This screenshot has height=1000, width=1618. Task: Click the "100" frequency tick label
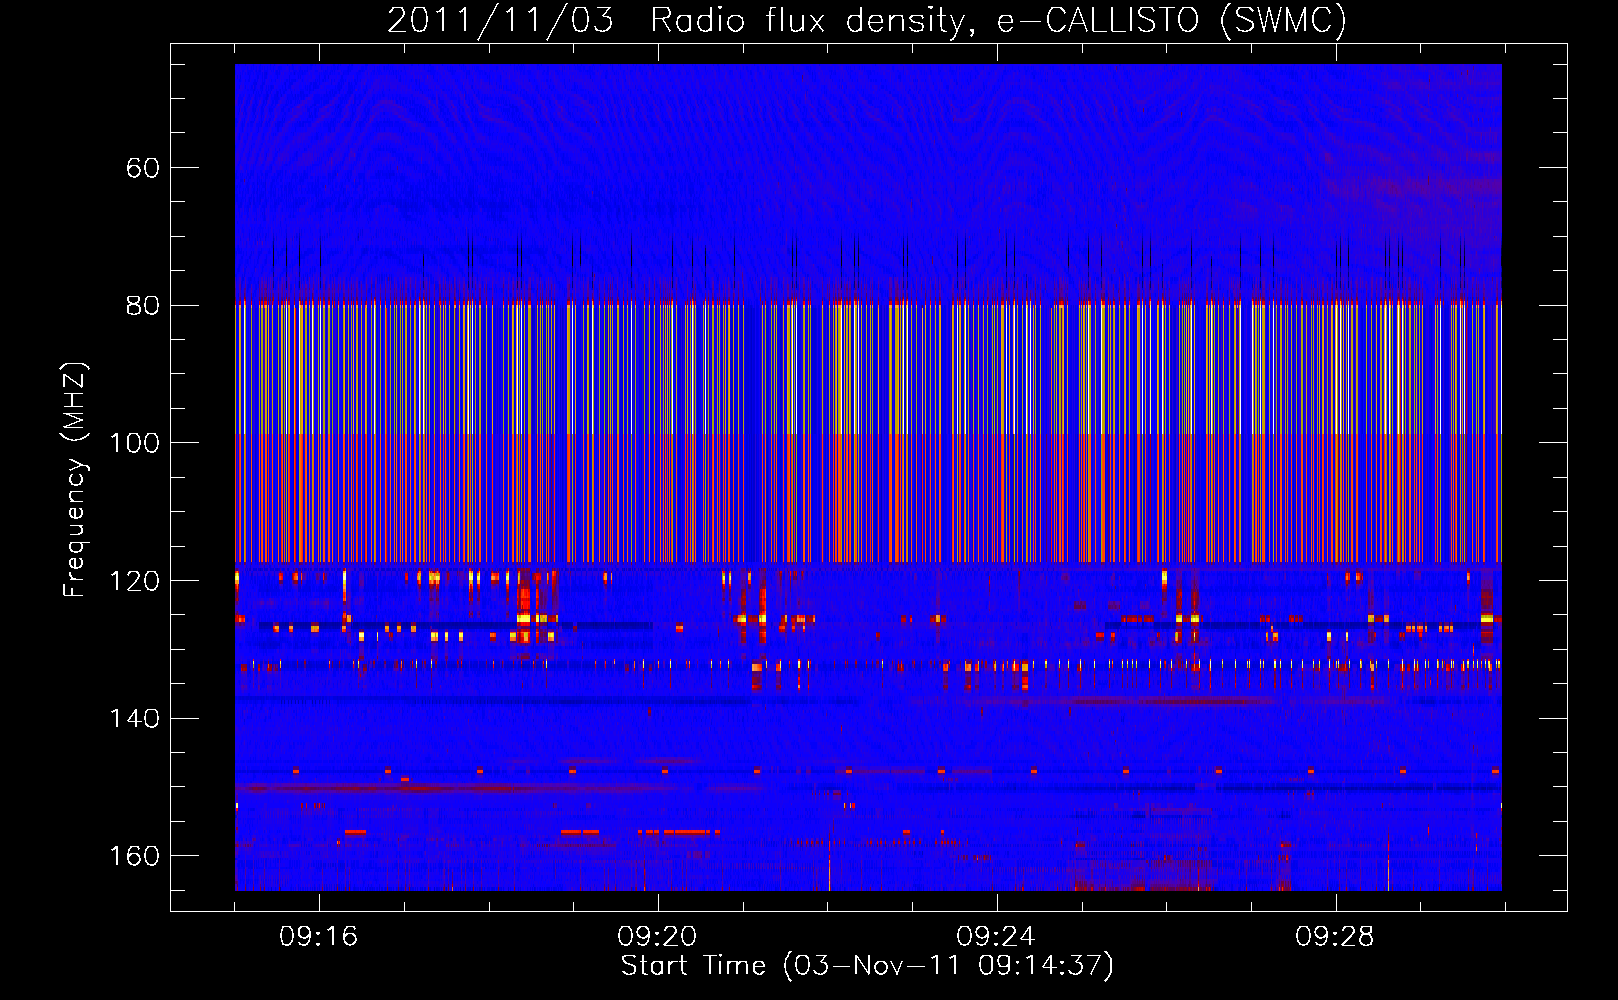(x=134, y=443)
